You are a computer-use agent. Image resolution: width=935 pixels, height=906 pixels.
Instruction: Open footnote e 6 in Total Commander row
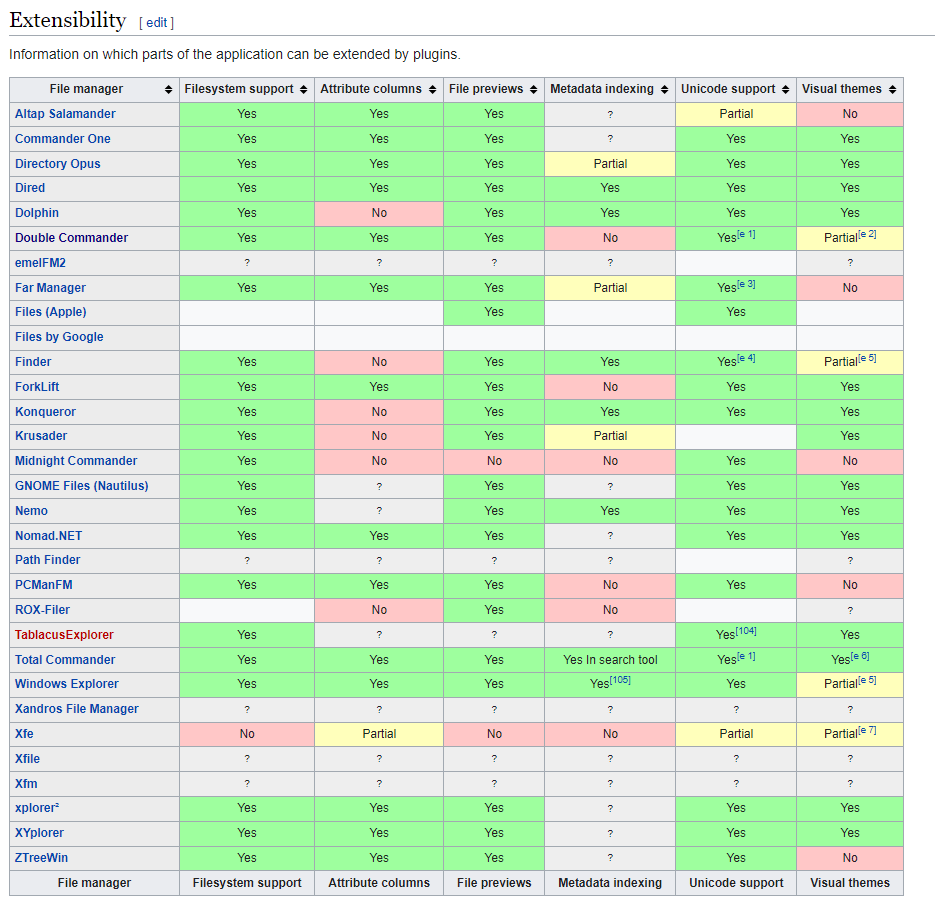click(x=860, y=656)
